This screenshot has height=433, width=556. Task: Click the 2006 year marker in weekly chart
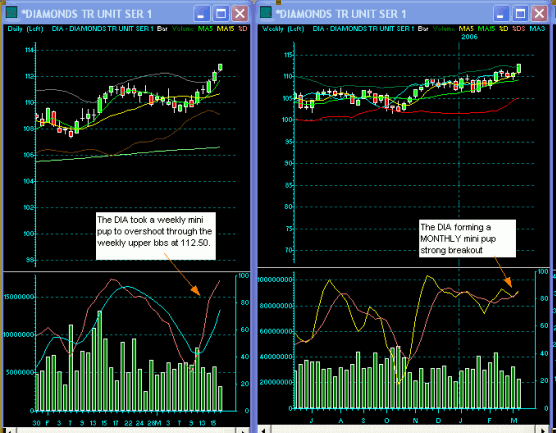[469, 37]
